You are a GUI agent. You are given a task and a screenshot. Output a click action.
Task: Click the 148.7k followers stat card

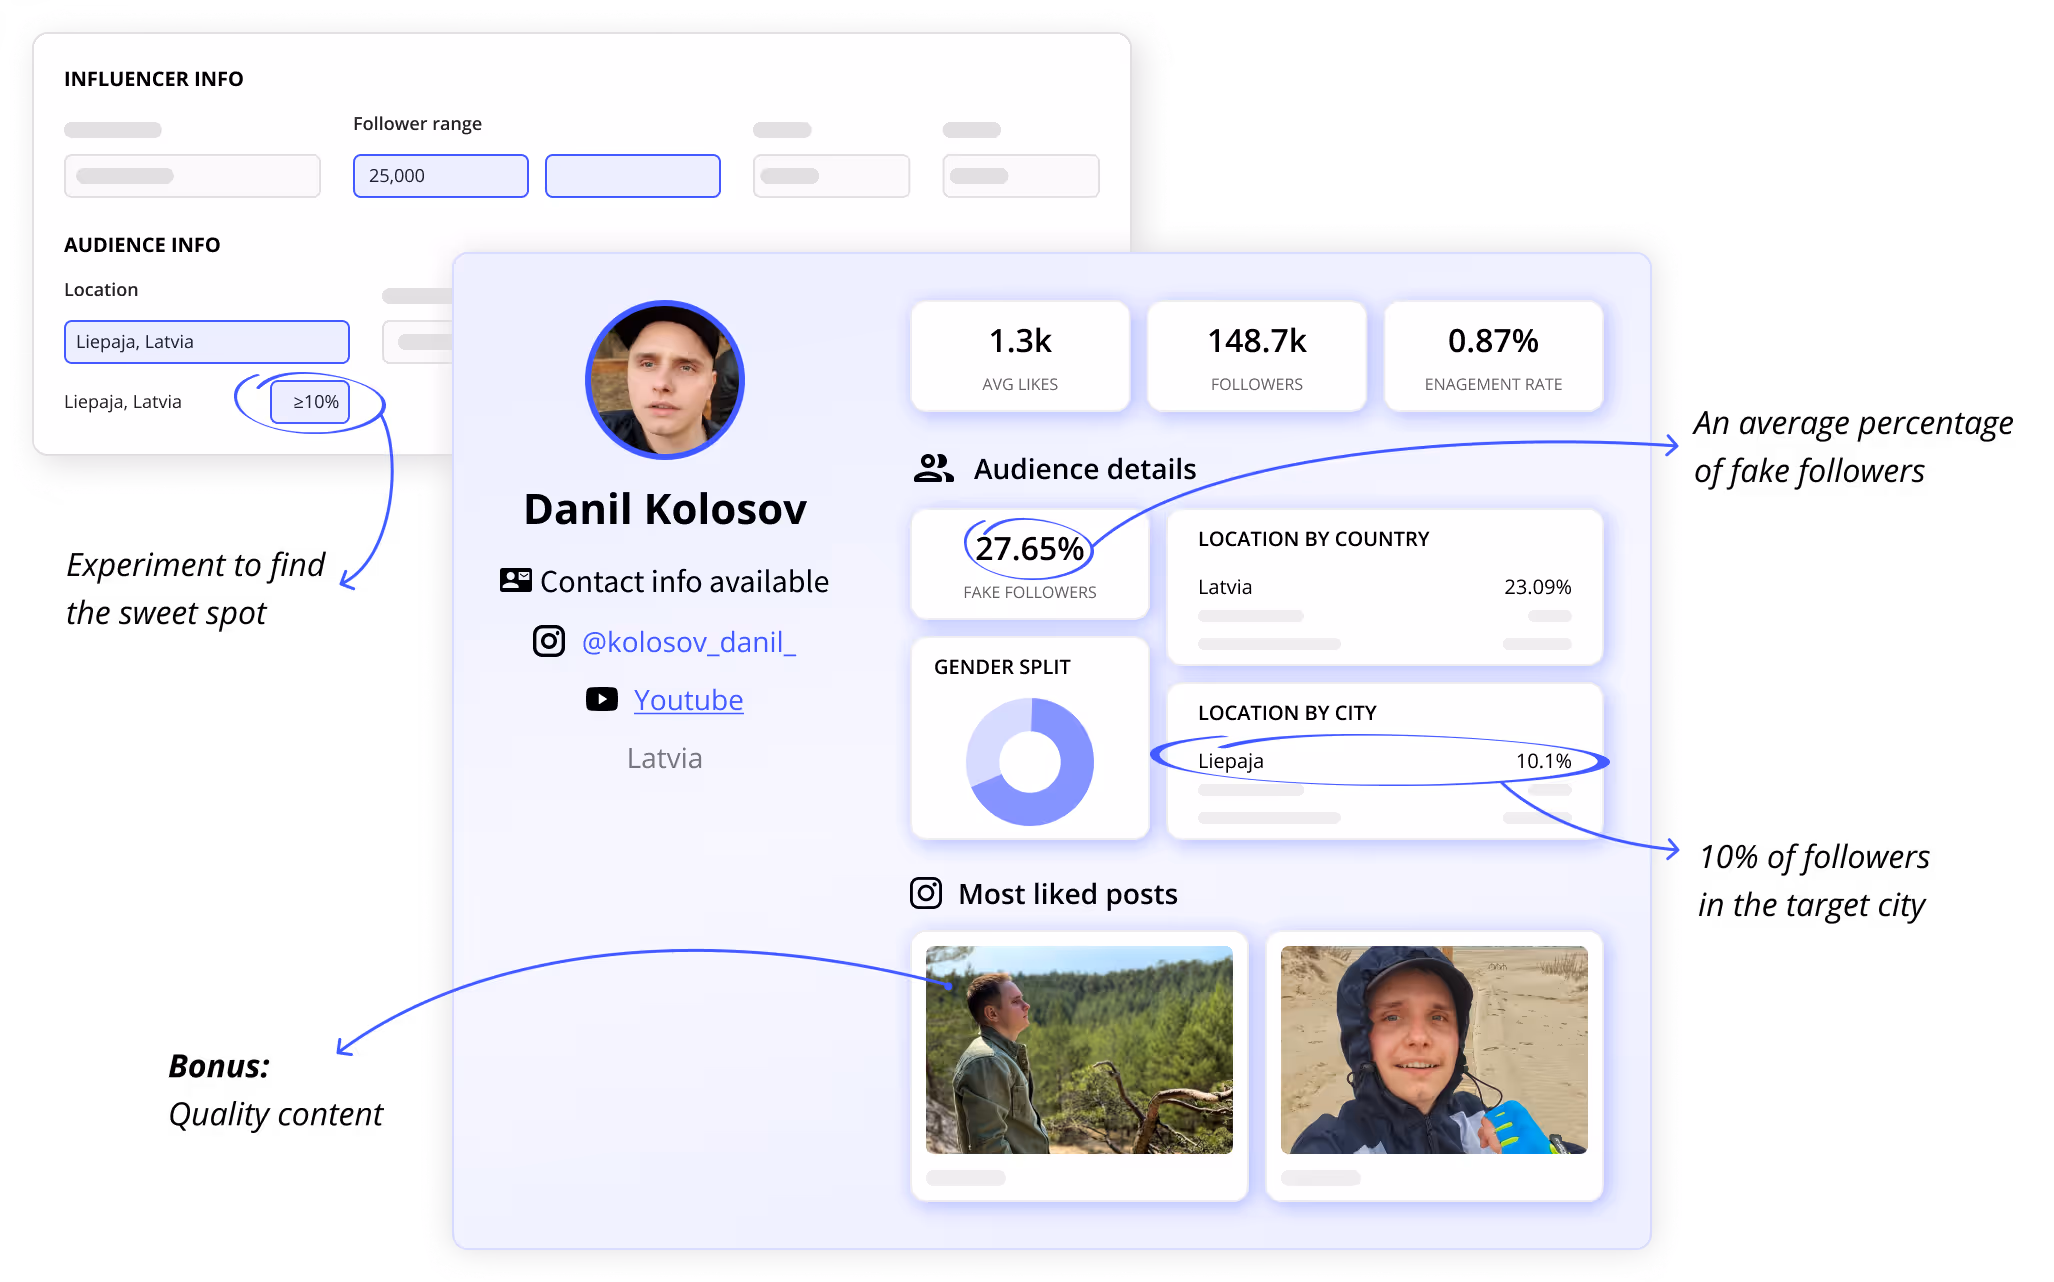point(1256,357)
